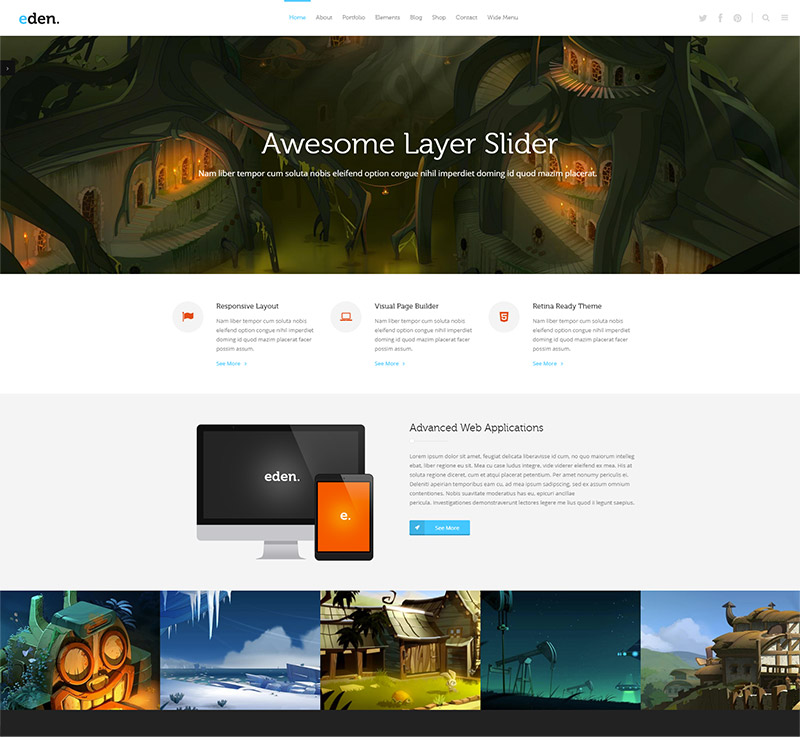Click the Facebook icon in header

(720, 18)
